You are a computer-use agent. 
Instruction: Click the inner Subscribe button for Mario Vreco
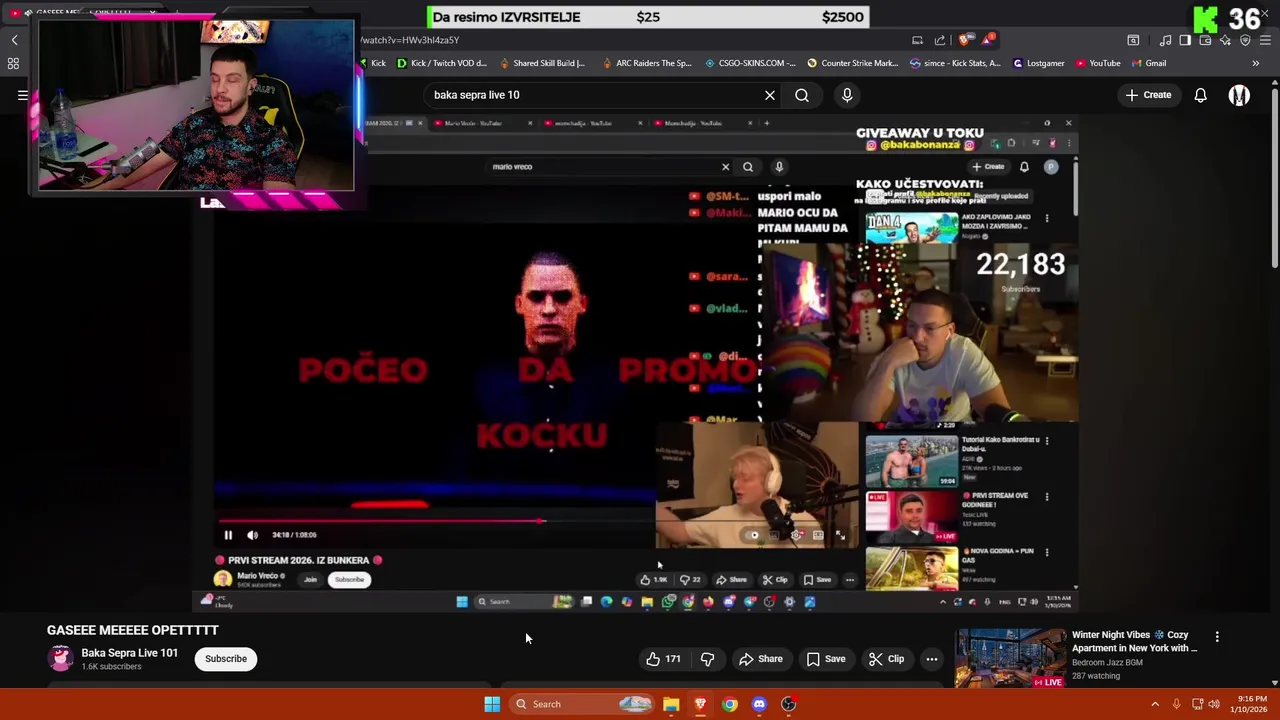350,579
